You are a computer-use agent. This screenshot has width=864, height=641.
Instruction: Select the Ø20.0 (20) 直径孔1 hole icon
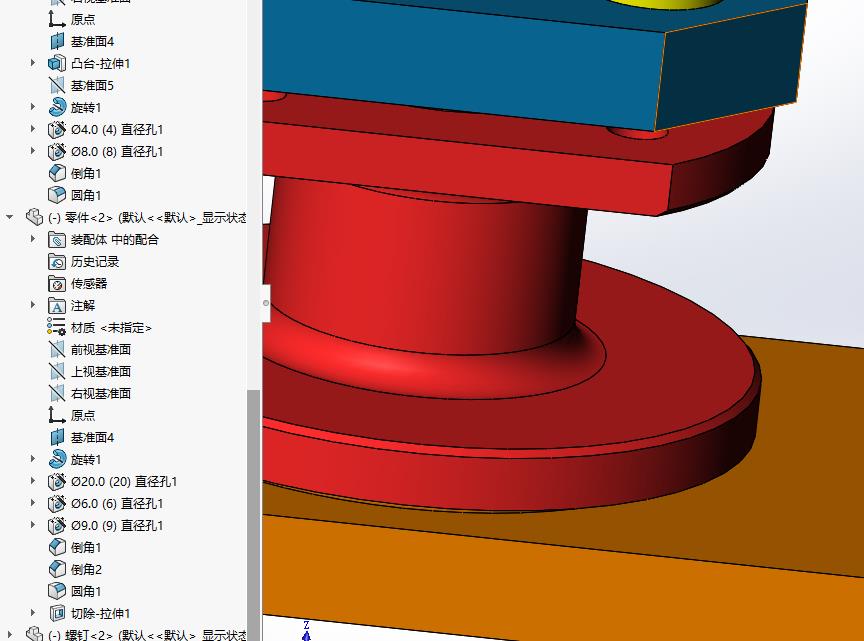[x=57, y=481]
